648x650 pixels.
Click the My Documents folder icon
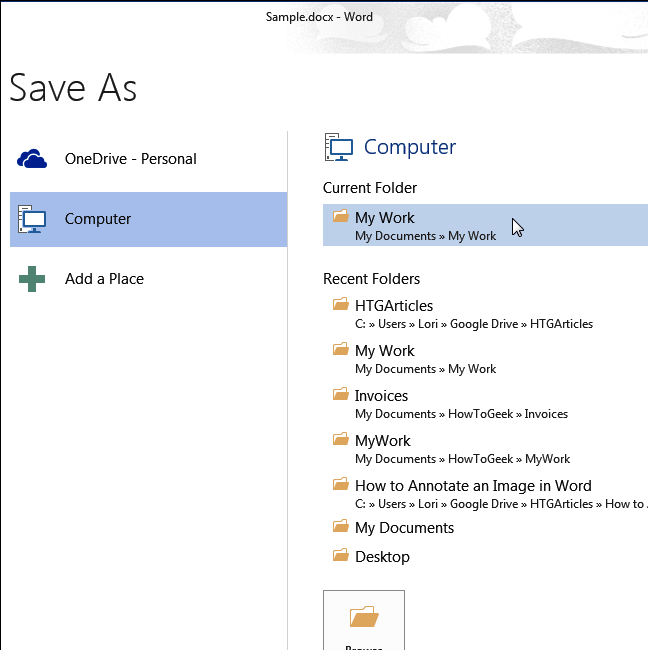coord(341,526)
